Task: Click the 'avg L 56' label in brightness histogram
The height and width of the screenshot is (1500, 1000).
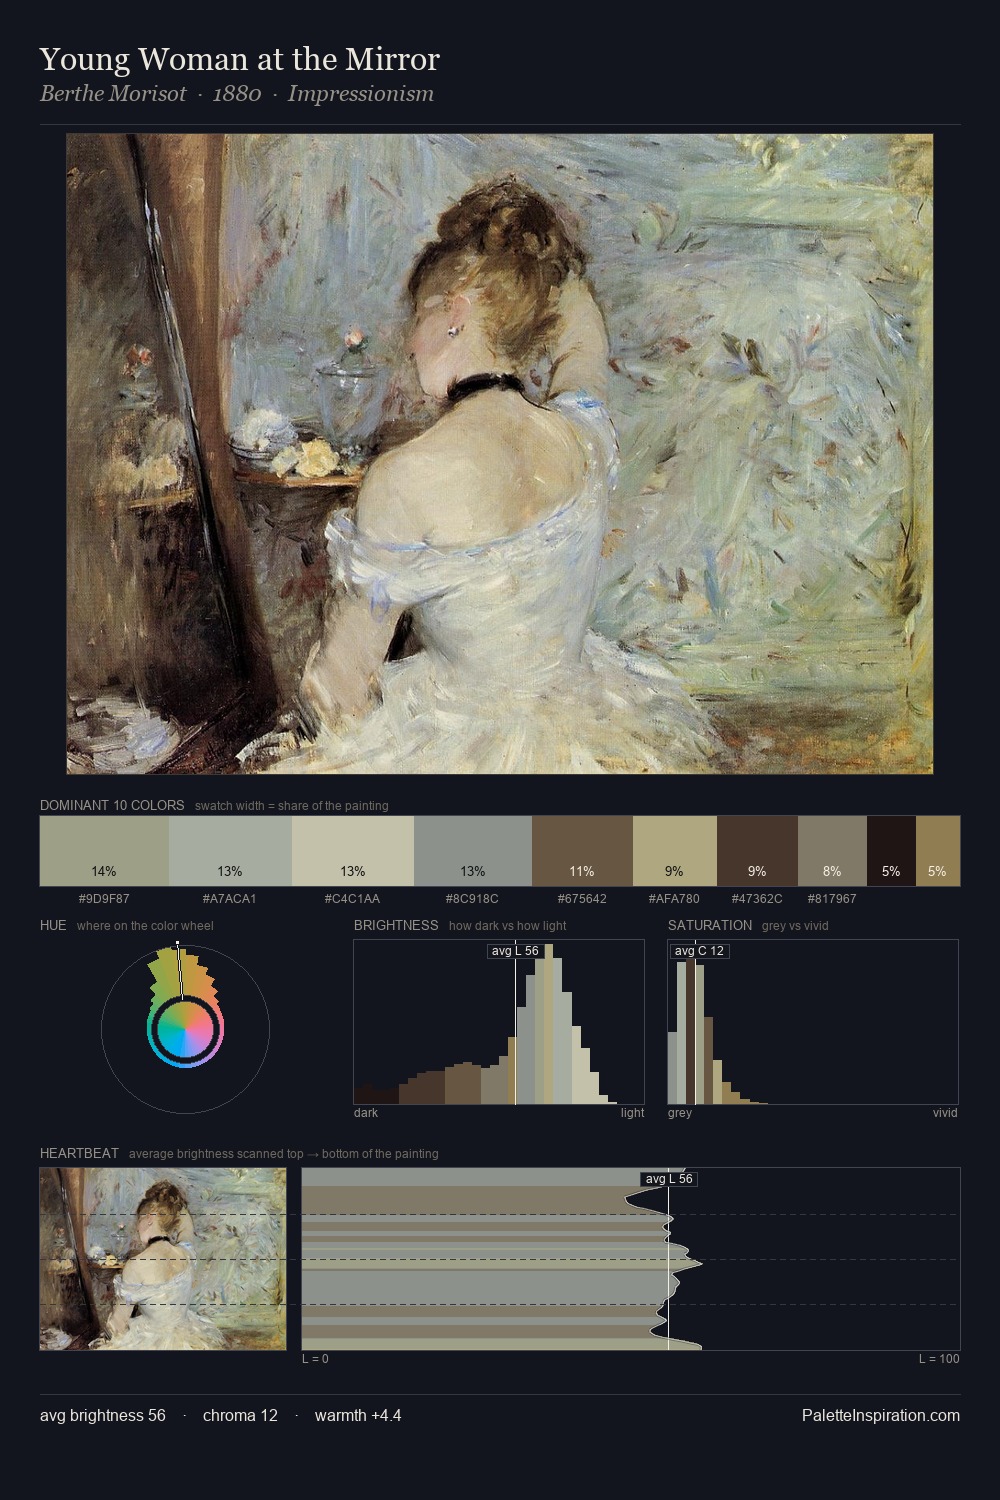Action: [x=515, y=951]
